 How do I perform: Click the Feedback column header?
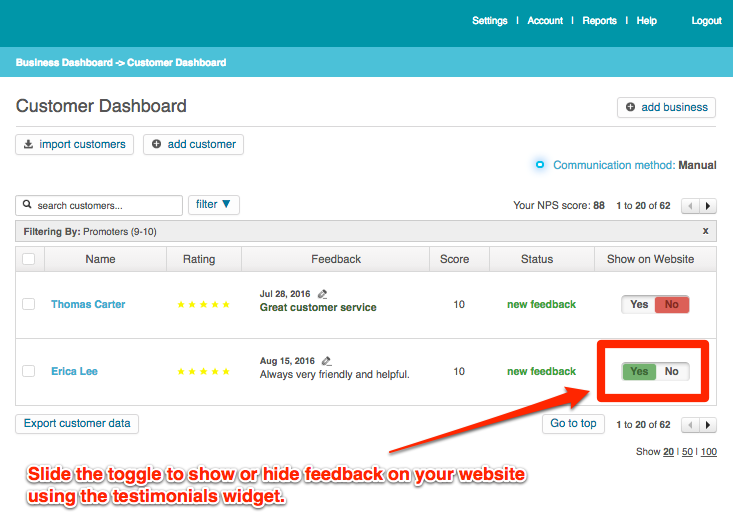(336, 259)
